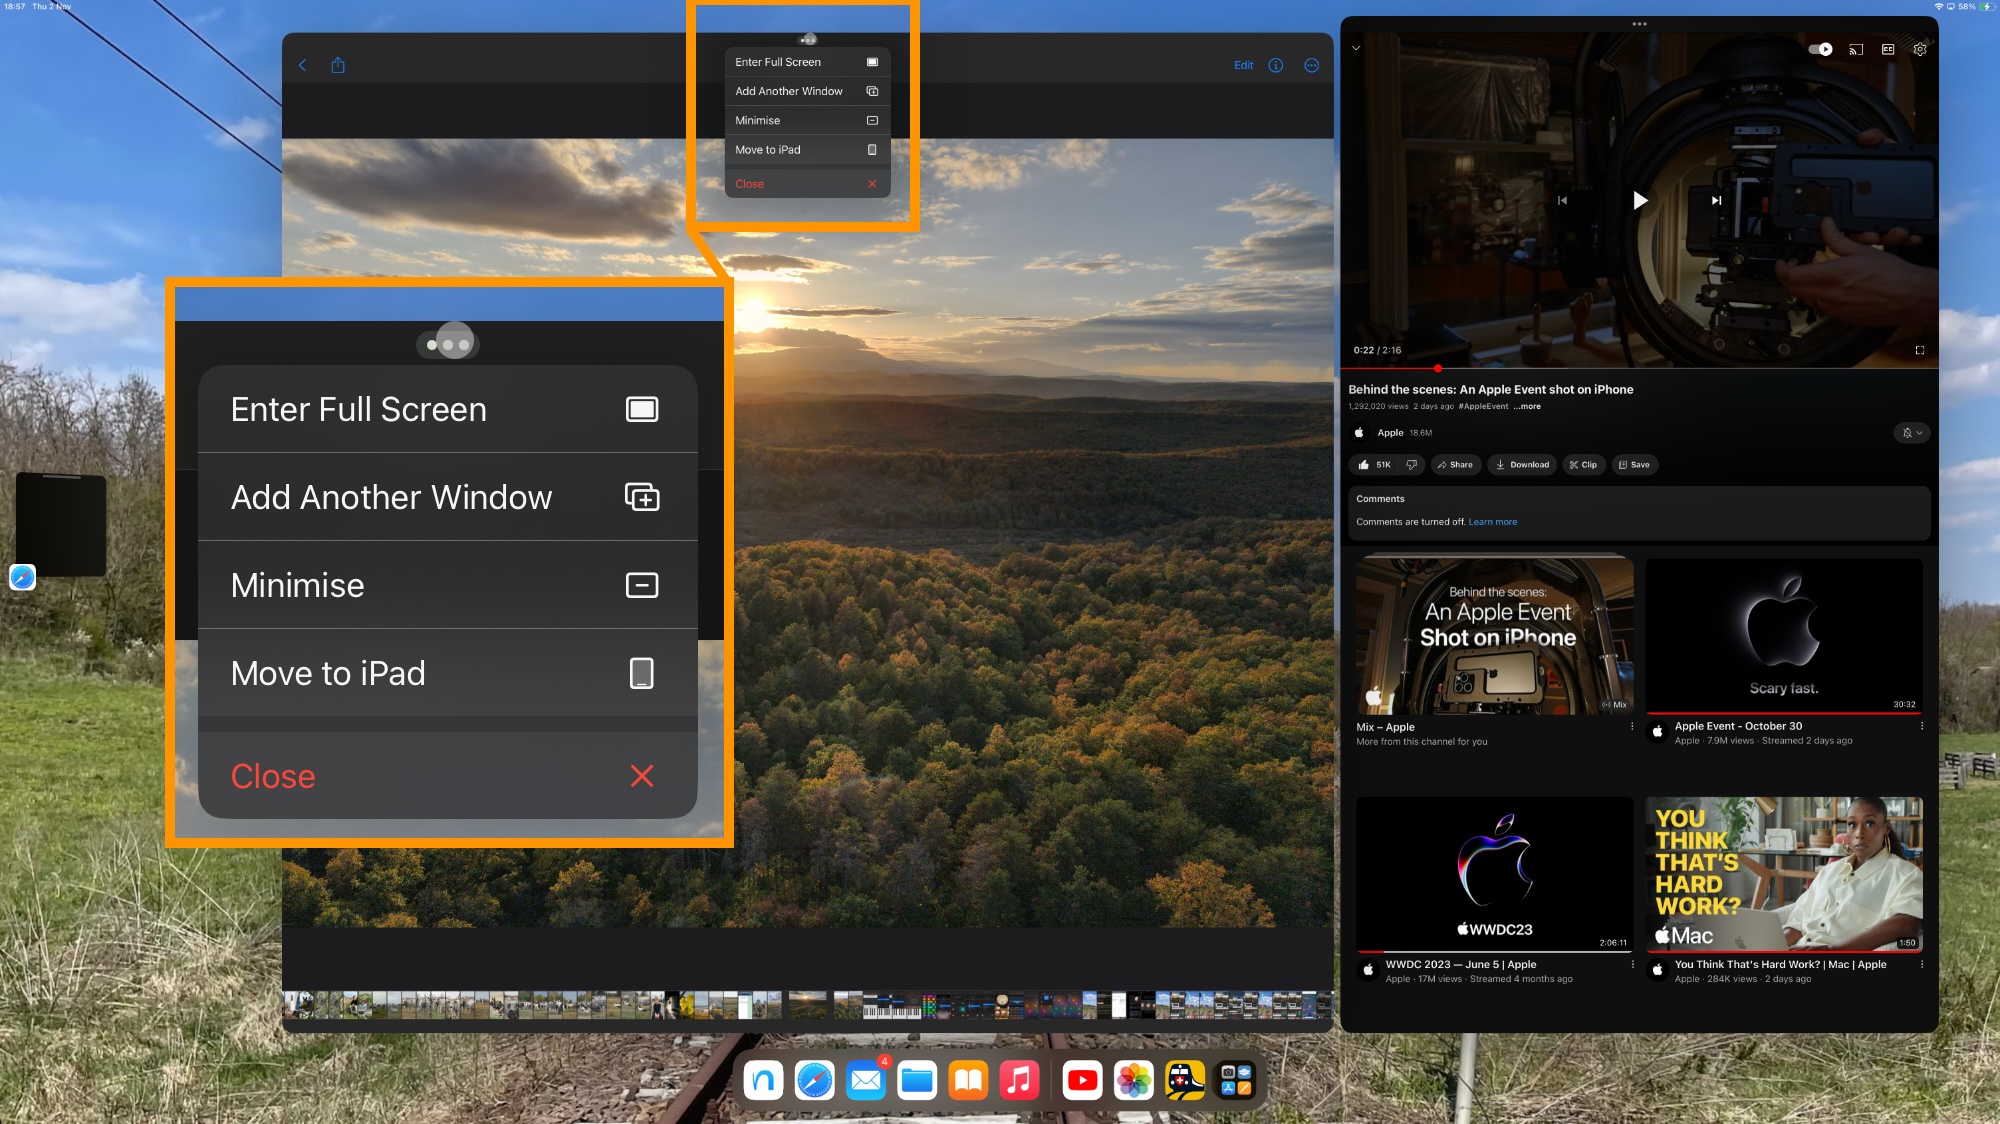Like the video showing 51K
The height and width of the screenshot is (1124, 2000).
pos(1375,465)
